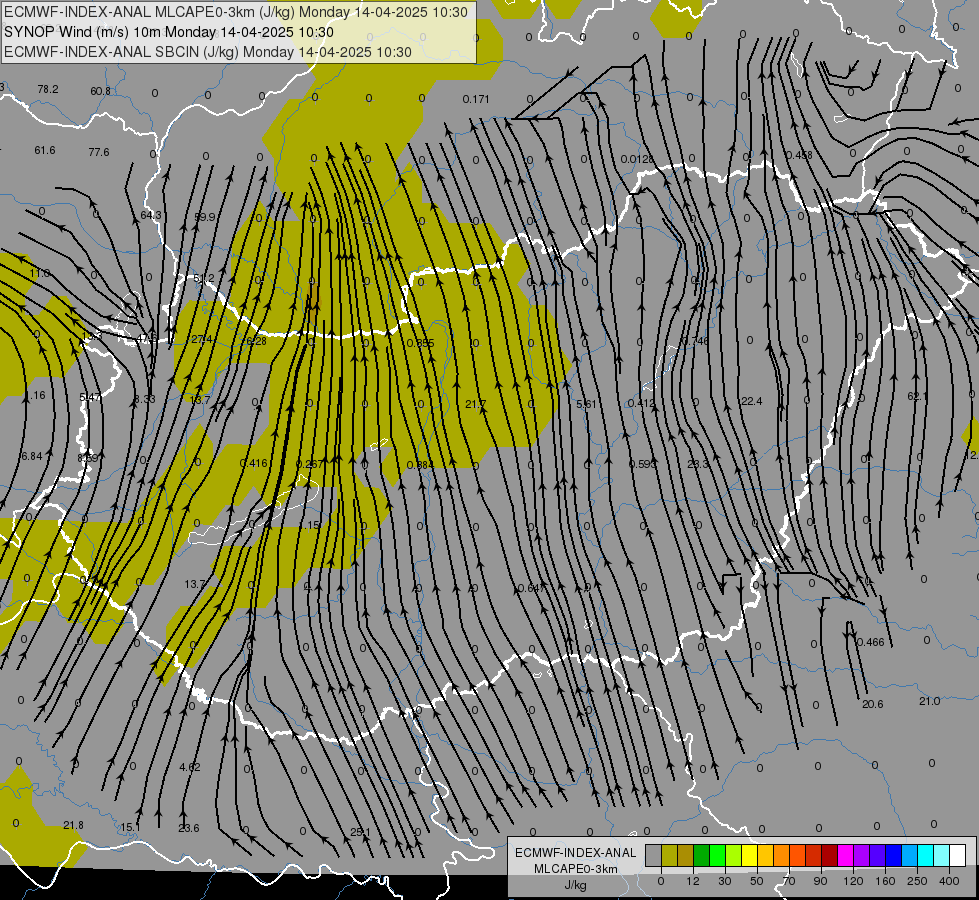Click the map value 23.6
The height and width of the screenshot is (900, 979).
coord(189,828)
